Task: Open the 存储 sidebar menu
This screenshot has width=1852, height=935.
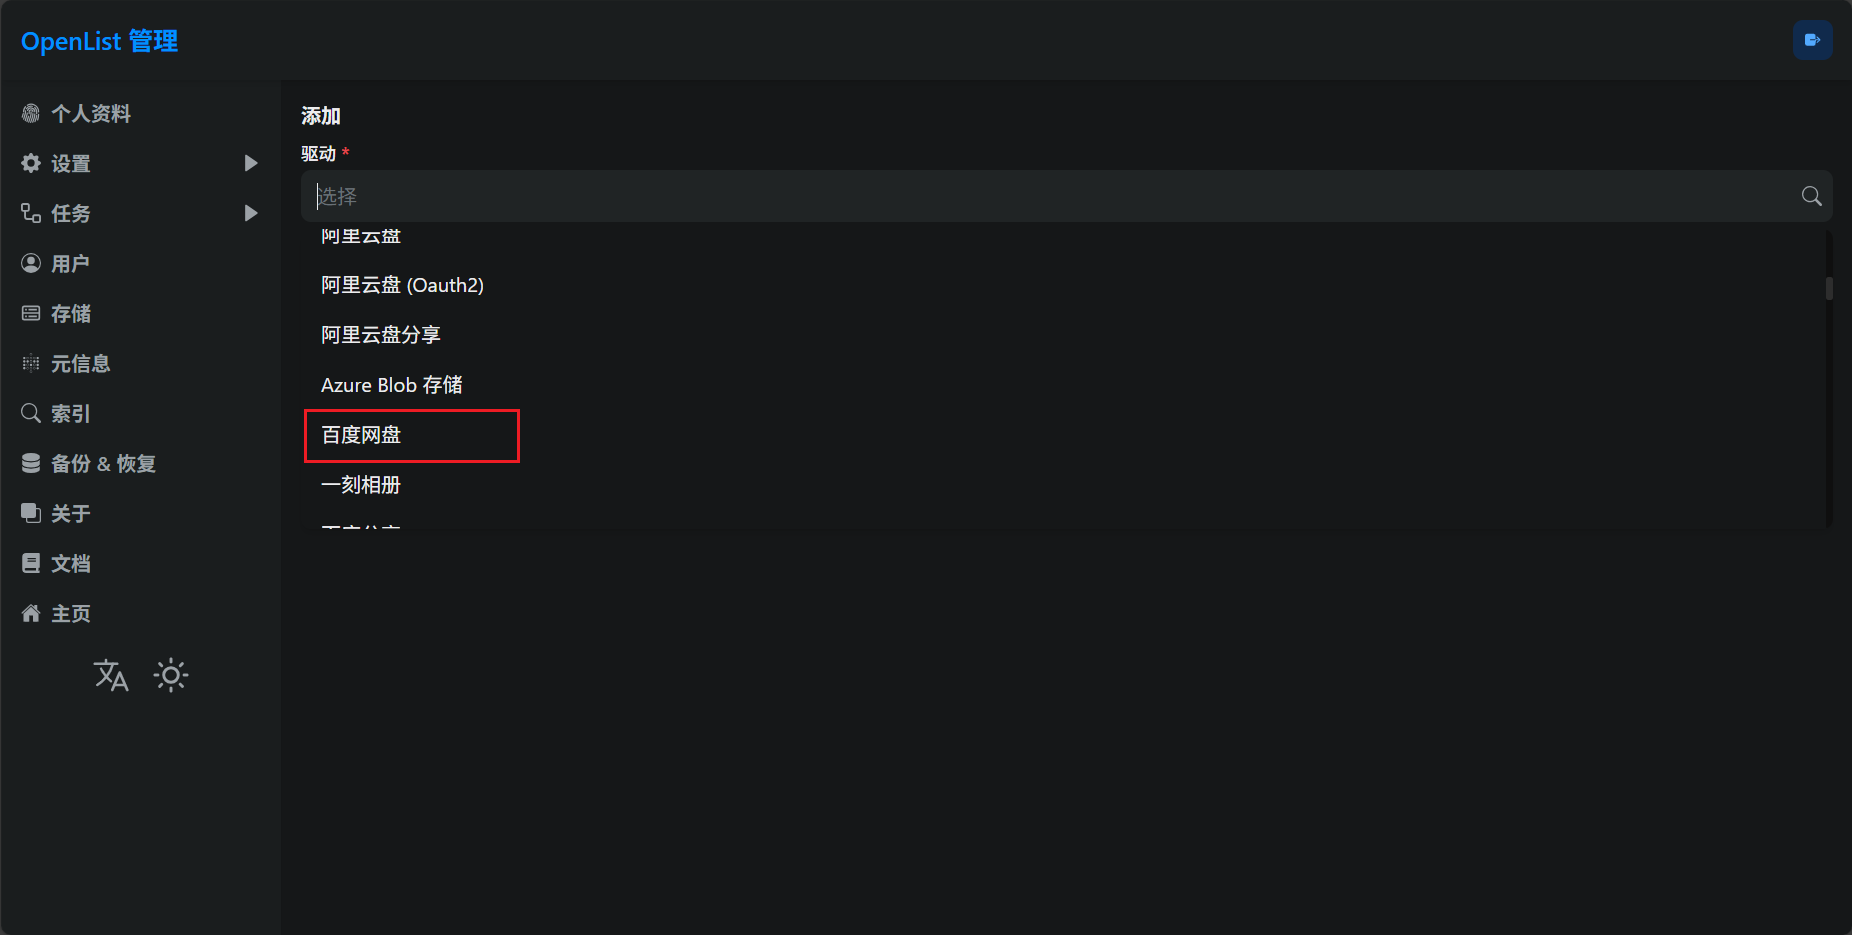Action: pos(70,314)
